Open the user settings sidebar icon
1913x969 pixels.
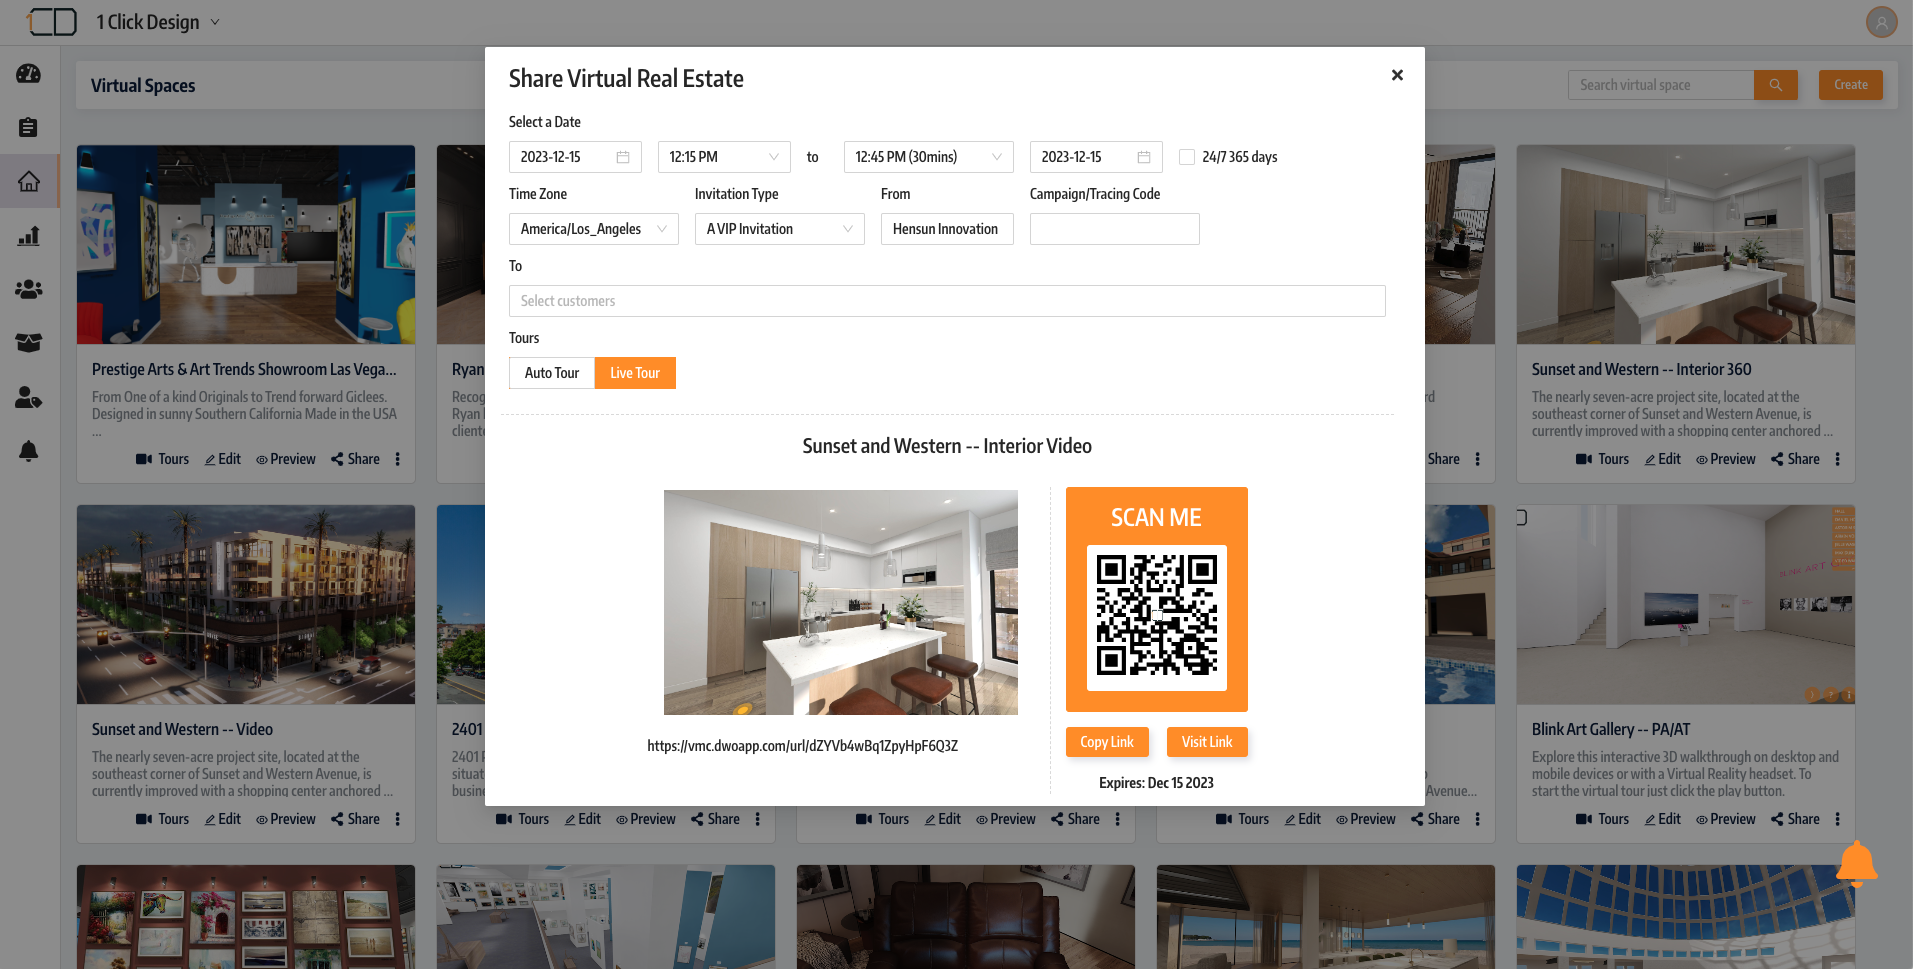coord(29,397)
